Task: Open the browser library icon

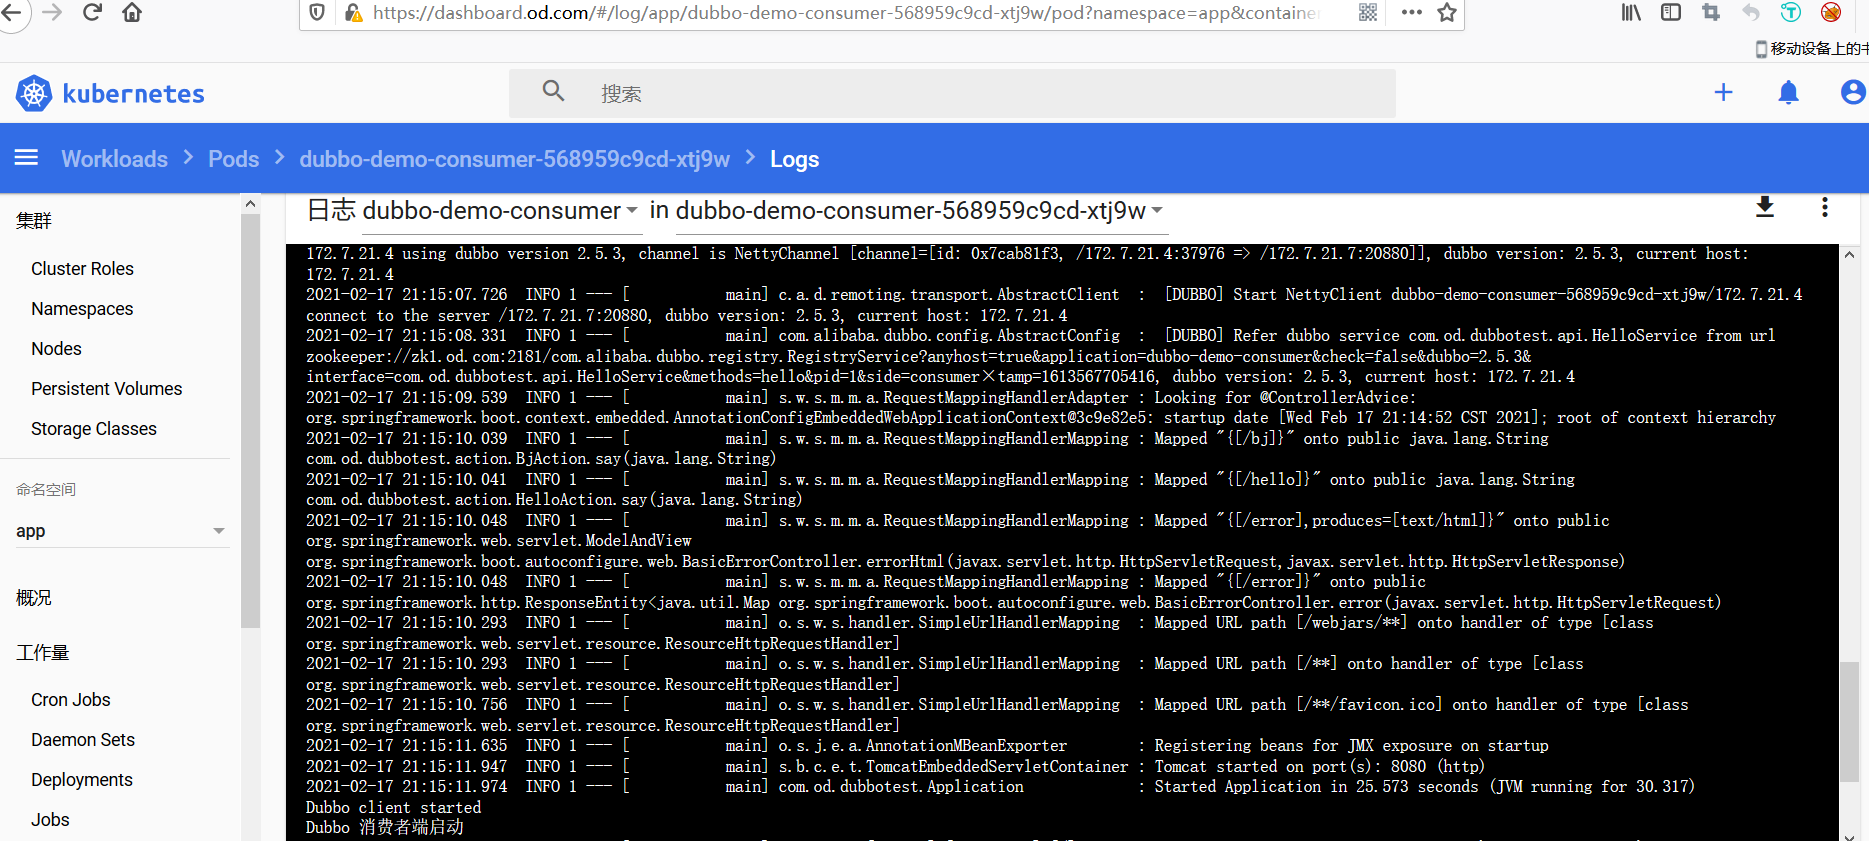Action: (1631, 12)
